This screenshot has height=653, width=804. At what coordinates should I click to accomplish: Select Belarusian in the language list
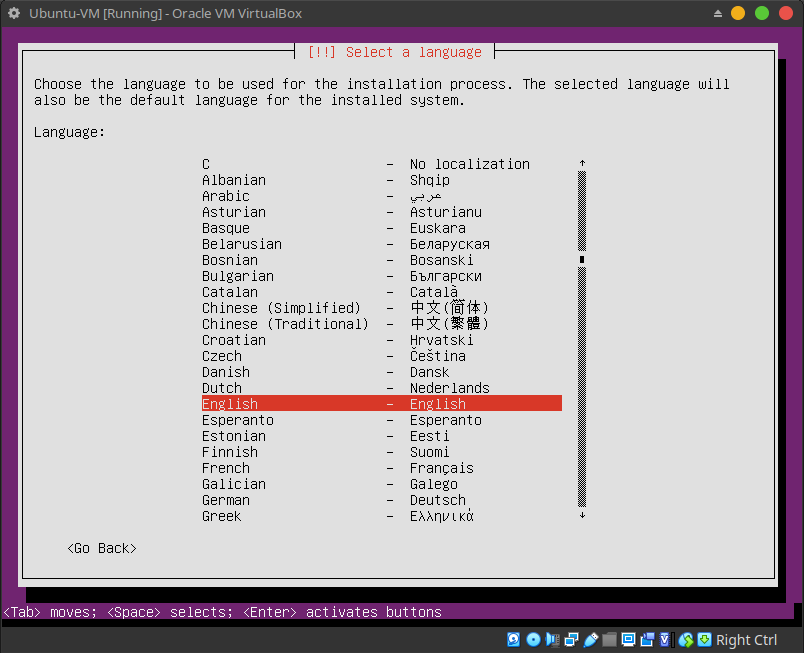(x=382, y=244)
